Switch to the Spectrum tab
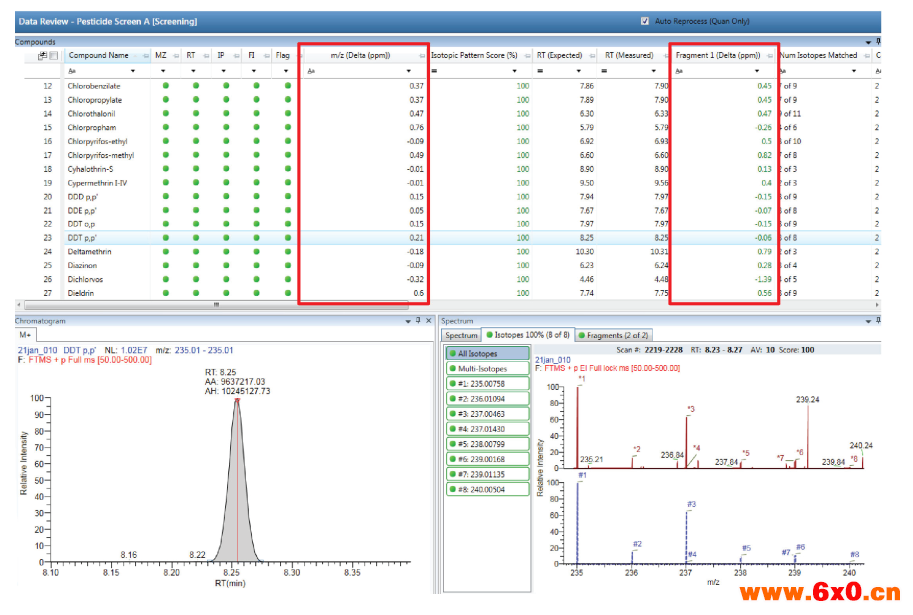This screenshot has width=913, height=615. click(x=461, y=335)
